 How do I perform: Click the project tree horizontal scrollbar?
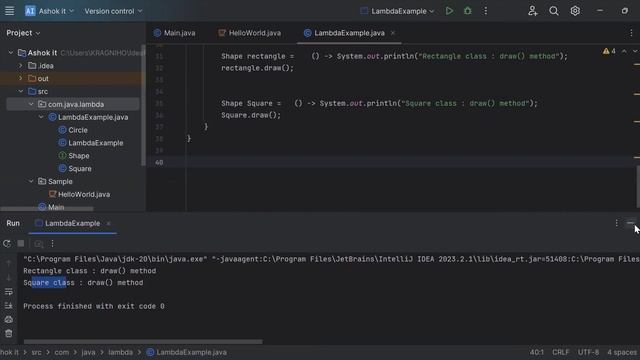click(x=47, y=209)
